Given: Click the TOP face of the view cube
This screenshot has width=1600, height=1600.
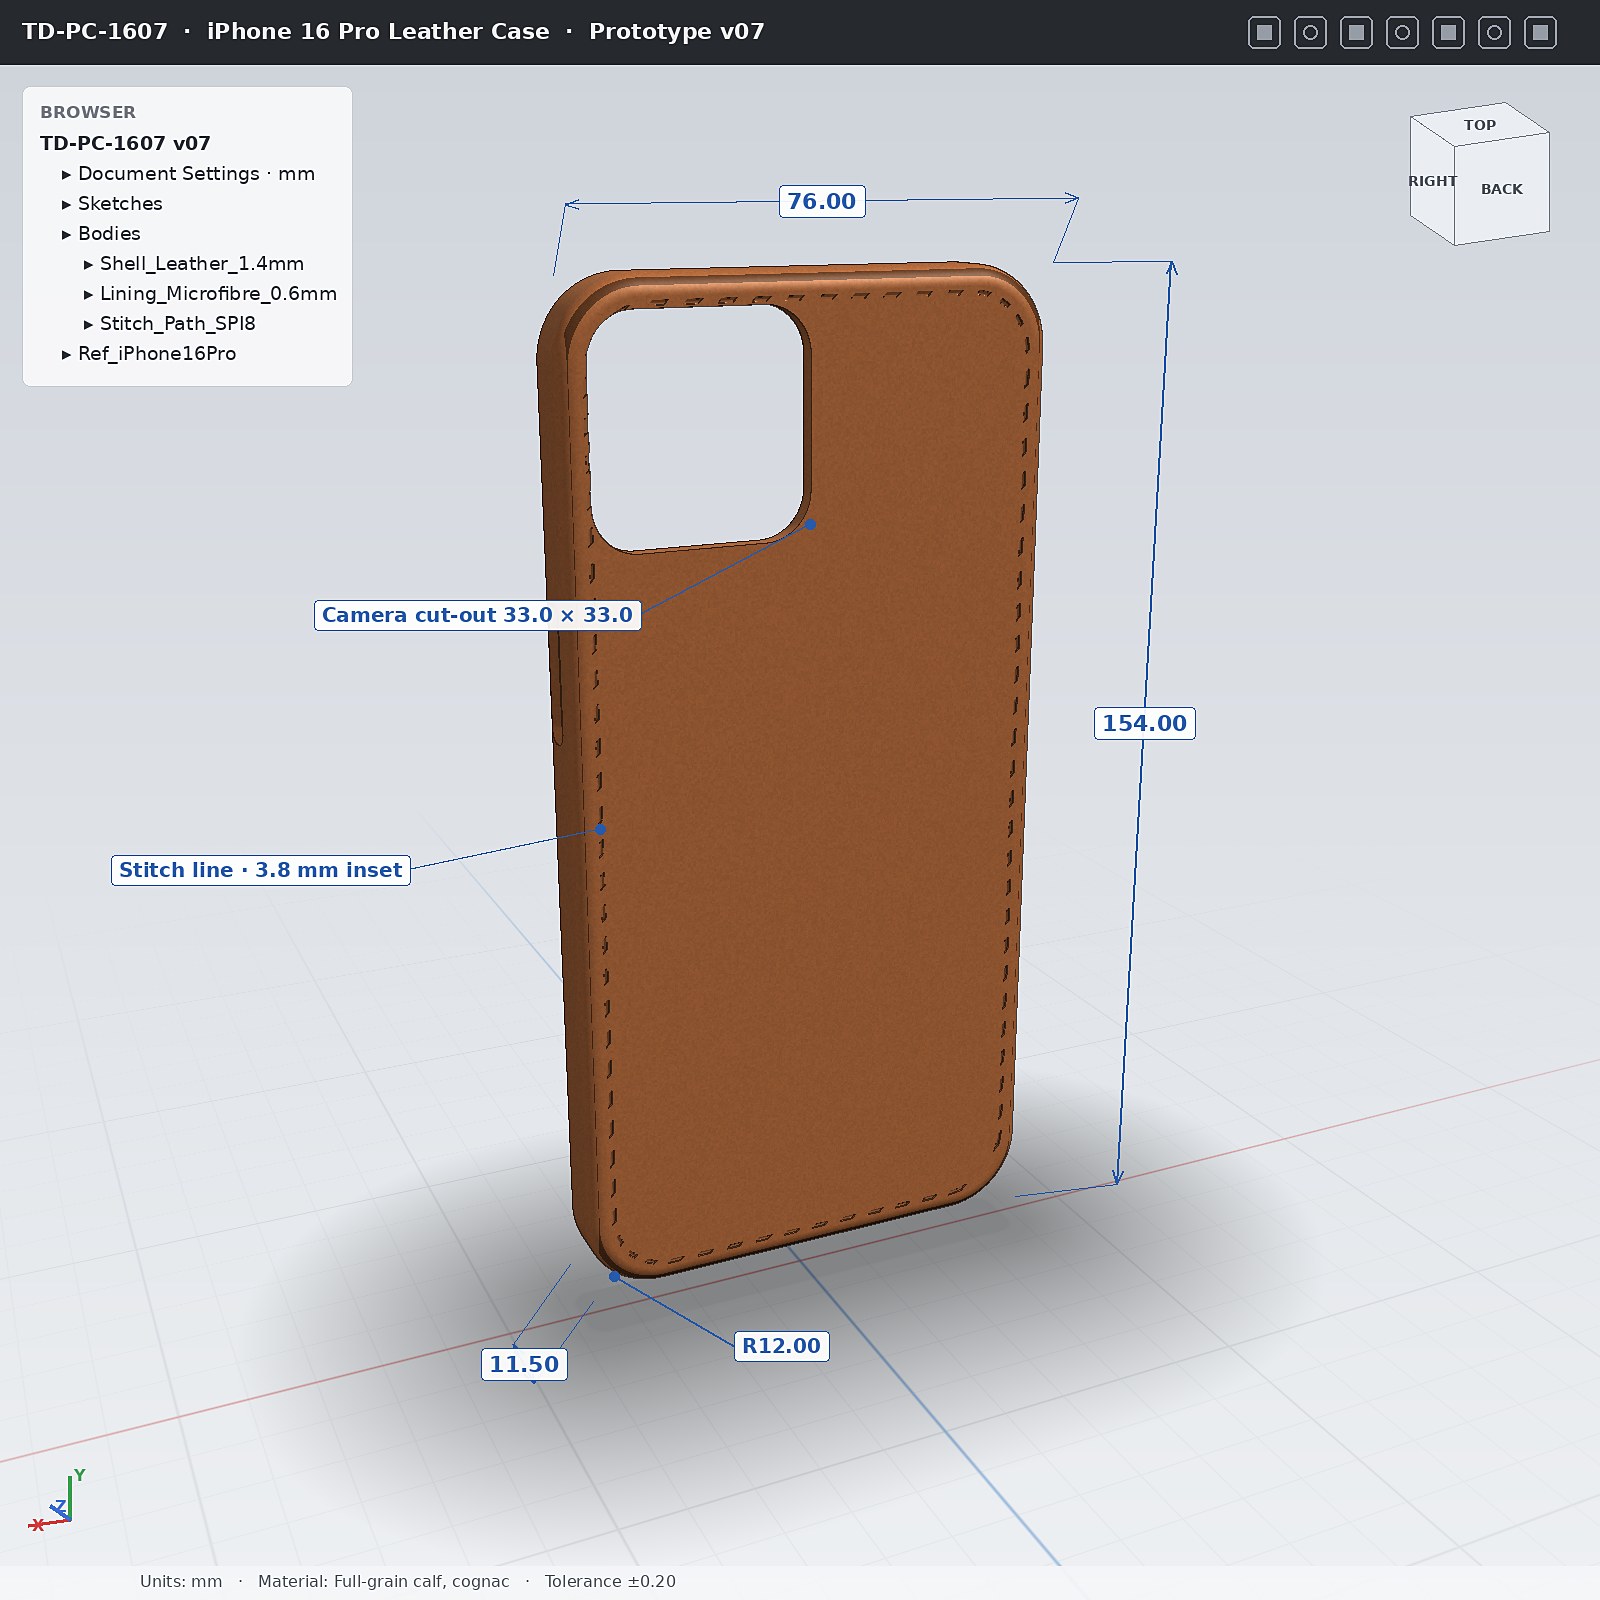Looking at the screenshot, I should click(1480, 124).
